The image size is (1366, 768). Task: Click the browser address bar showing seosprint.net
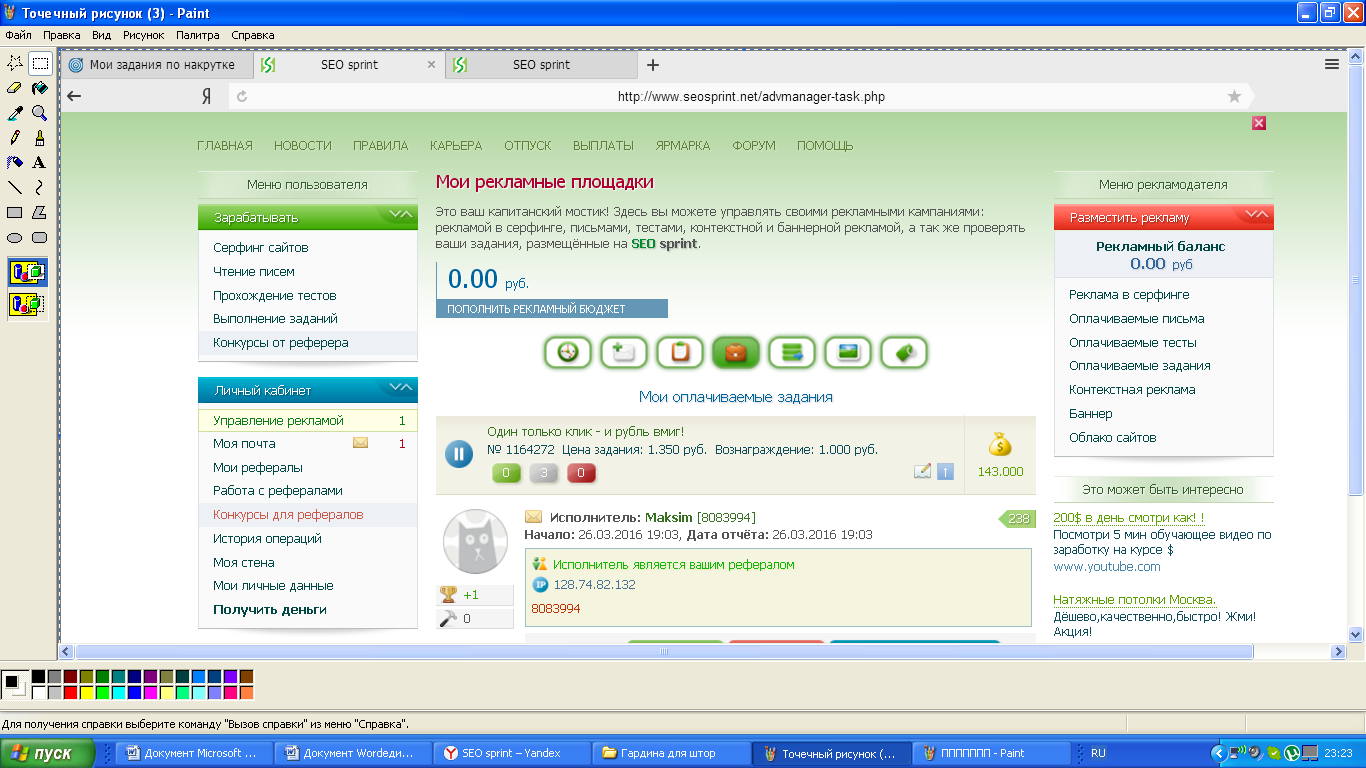click(739, 97)
